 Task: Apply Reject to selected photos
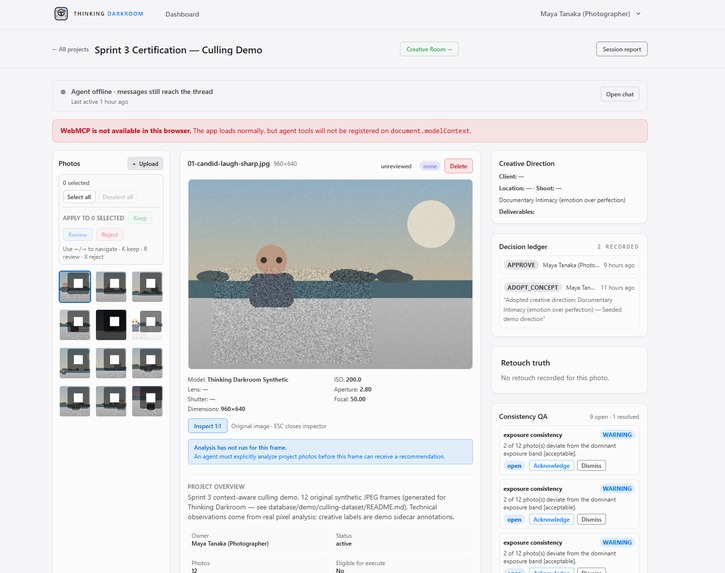click(110, 234)
